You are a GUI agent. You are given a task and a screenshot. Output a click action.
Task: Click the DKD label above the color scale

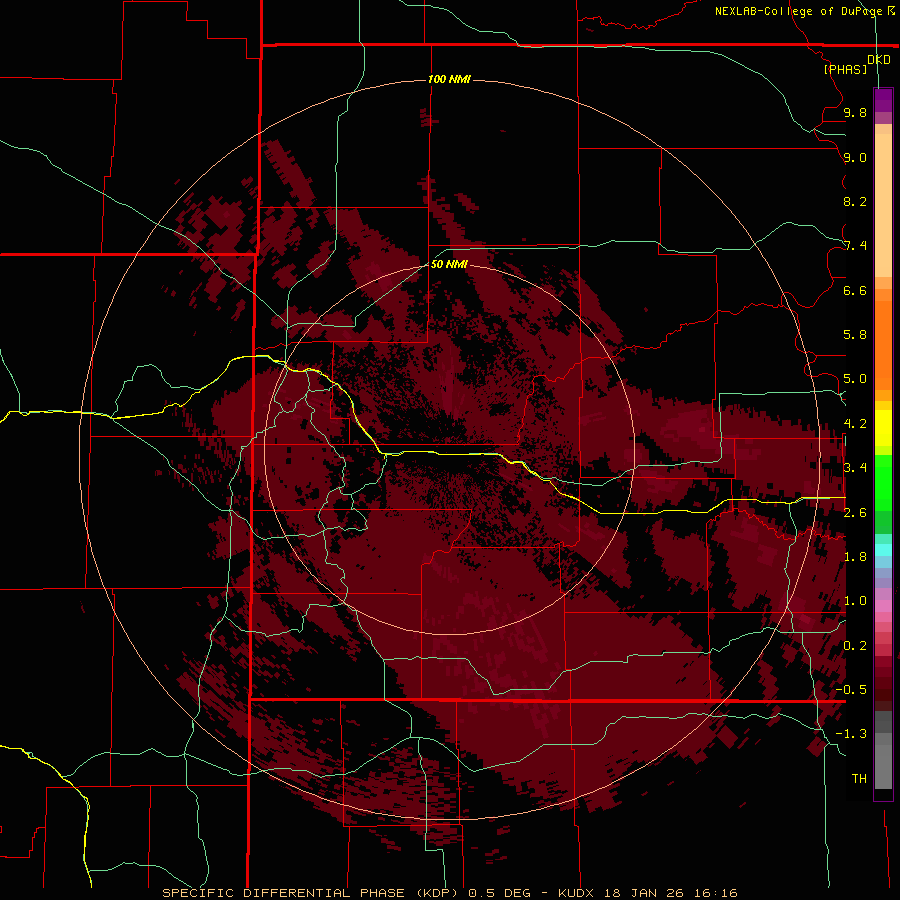879,60
